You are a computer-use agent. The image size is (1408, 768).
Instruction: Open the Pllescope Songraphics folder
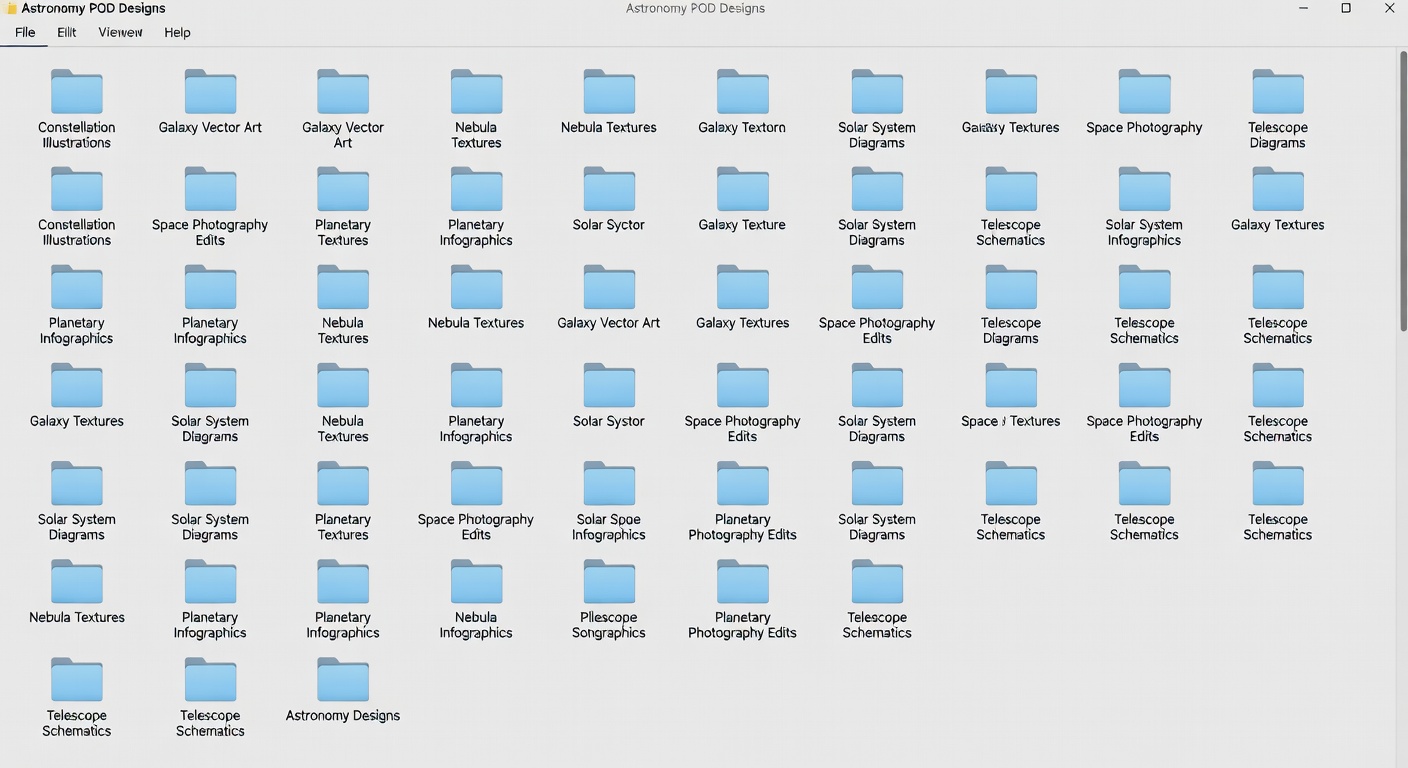[608, 599]
